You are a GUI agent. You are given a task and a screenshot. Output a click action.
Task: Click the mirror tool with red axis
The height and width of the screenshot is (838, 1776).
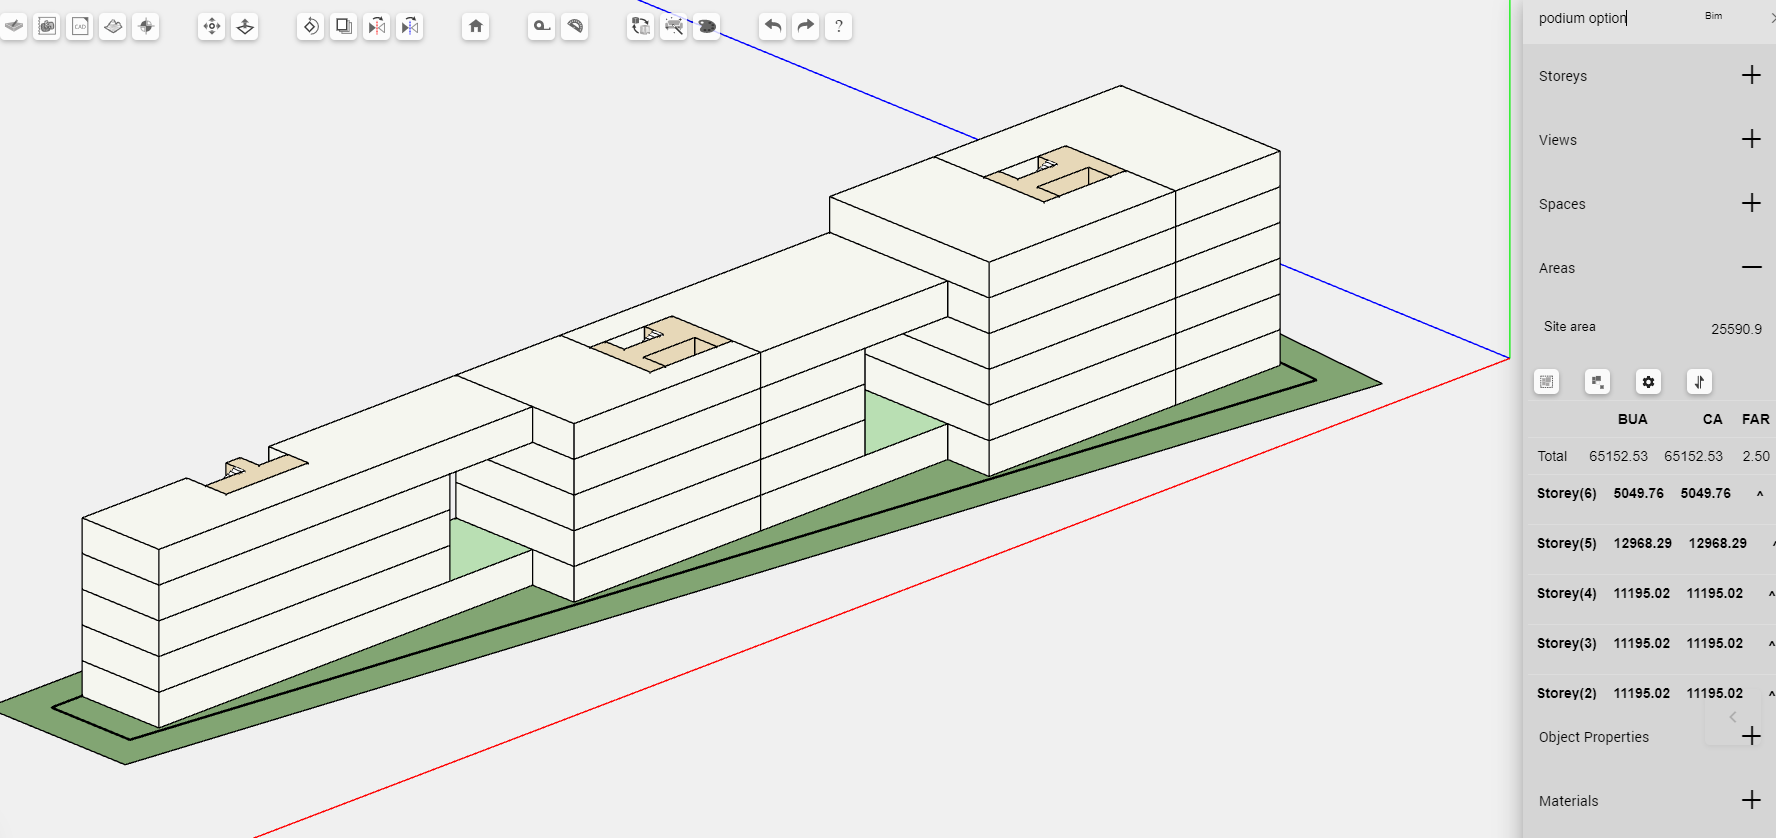[x=377, y=26]
